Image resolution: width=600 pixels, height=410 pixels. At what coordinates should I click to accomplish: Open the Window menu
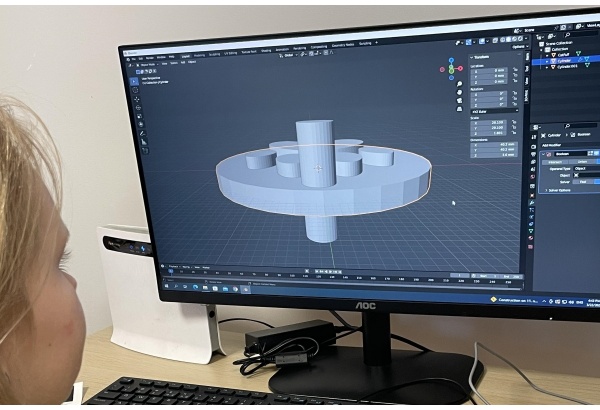pos(161,57)
